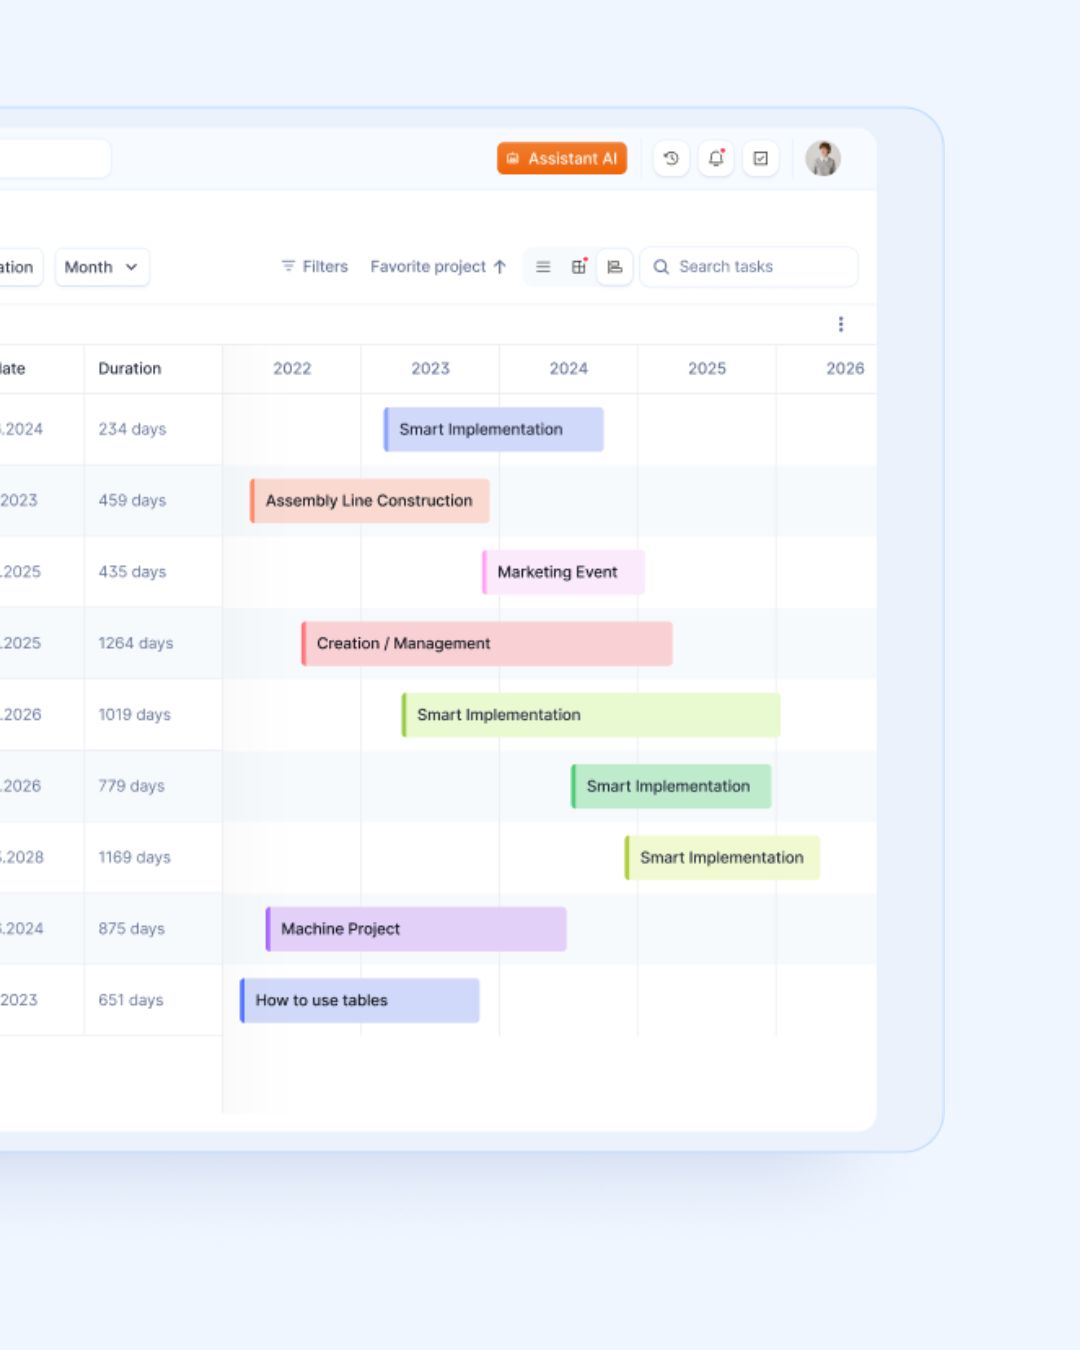Click the Assistant AI button
This screenshot has width=1080, height=1350.
coord(562,158)
